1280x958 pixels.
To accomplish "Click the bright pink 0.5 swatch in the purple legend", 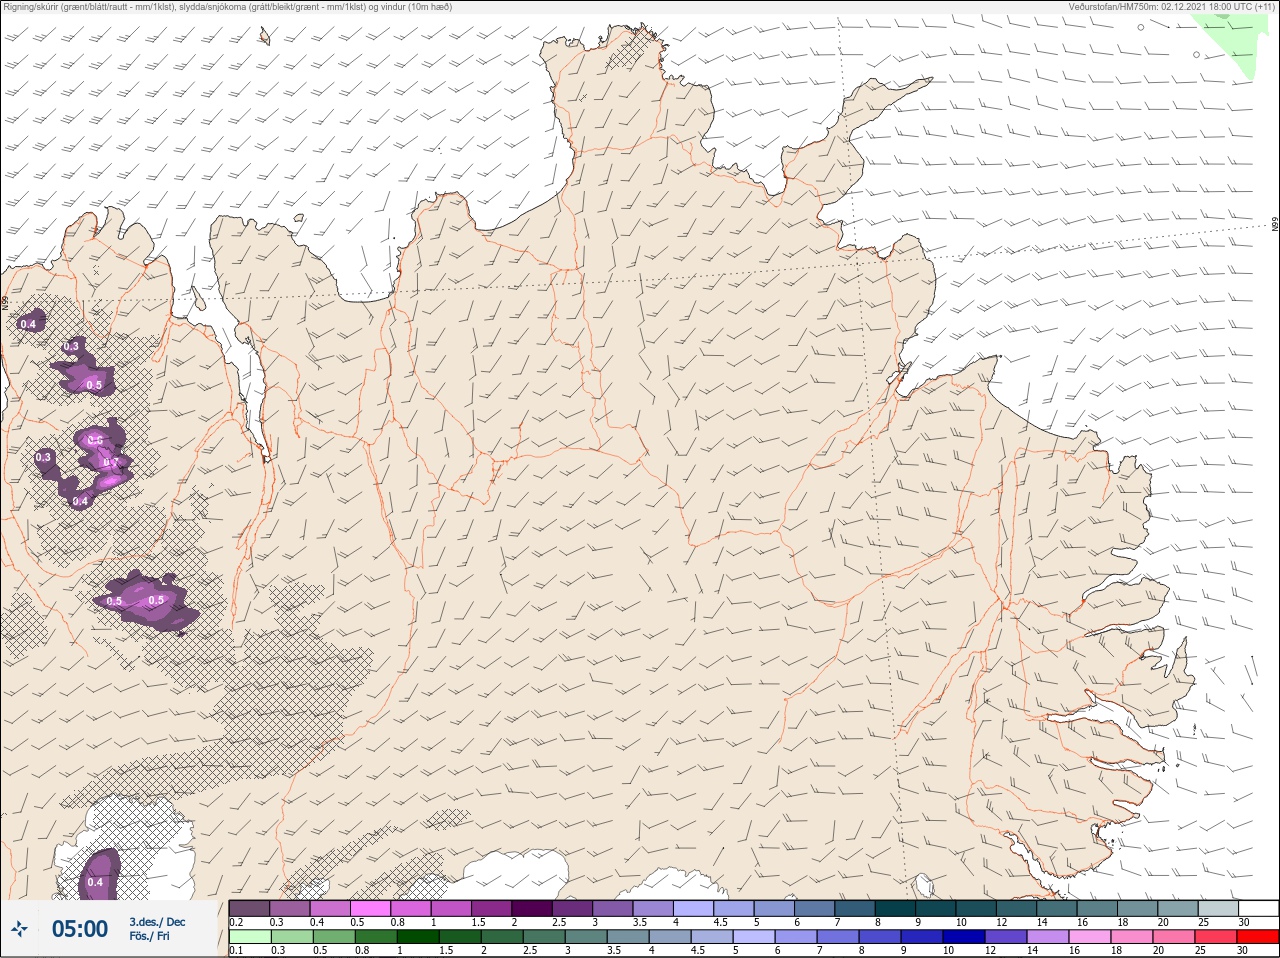I will click(x=370, y=908).
